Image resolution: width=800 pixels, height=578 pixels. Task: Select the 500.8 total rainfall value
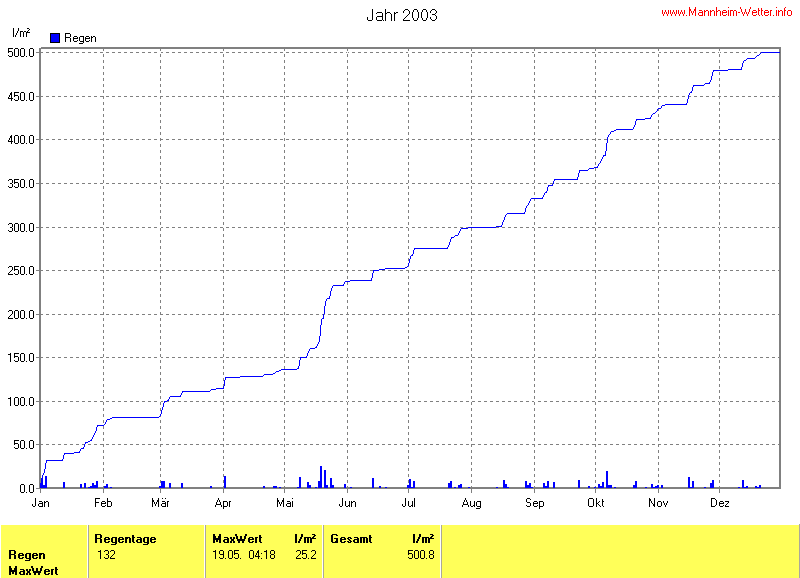[x=422, y=554]
